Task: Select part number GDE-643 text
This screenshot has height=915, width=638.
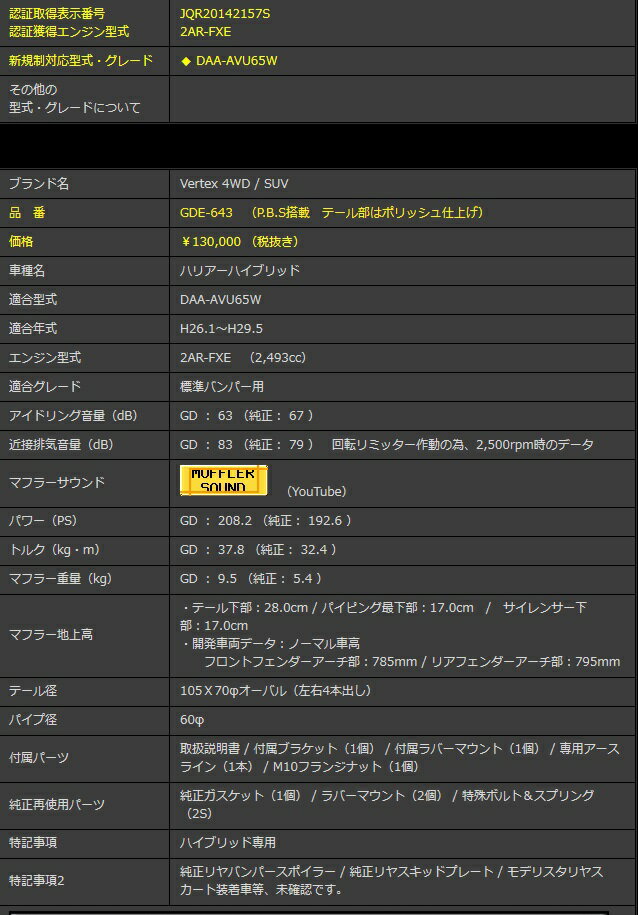Action: click(x=206, y=212)
